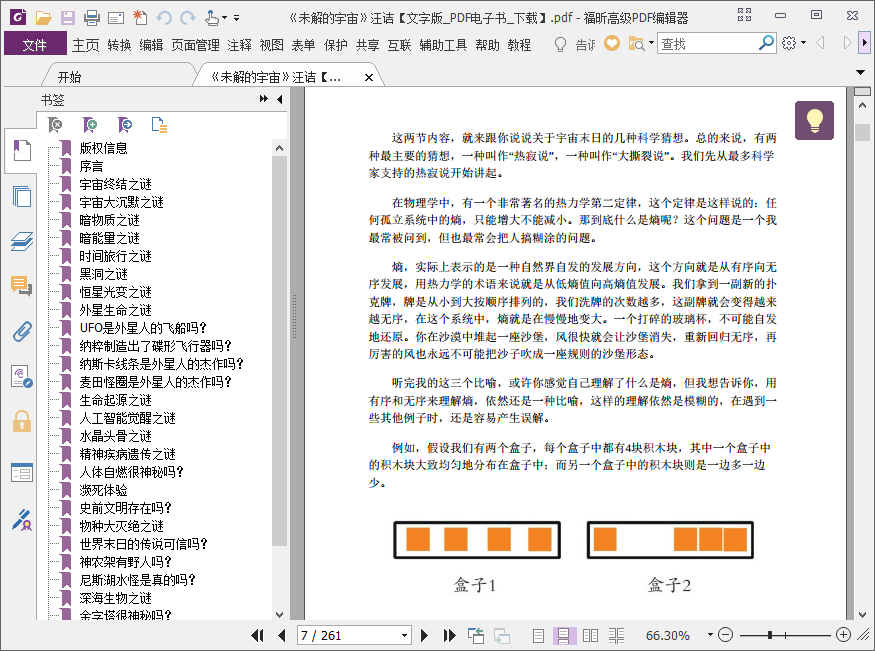Open the zoom percentage dropdown
This screenshot has width=875, height=651.
710,635
